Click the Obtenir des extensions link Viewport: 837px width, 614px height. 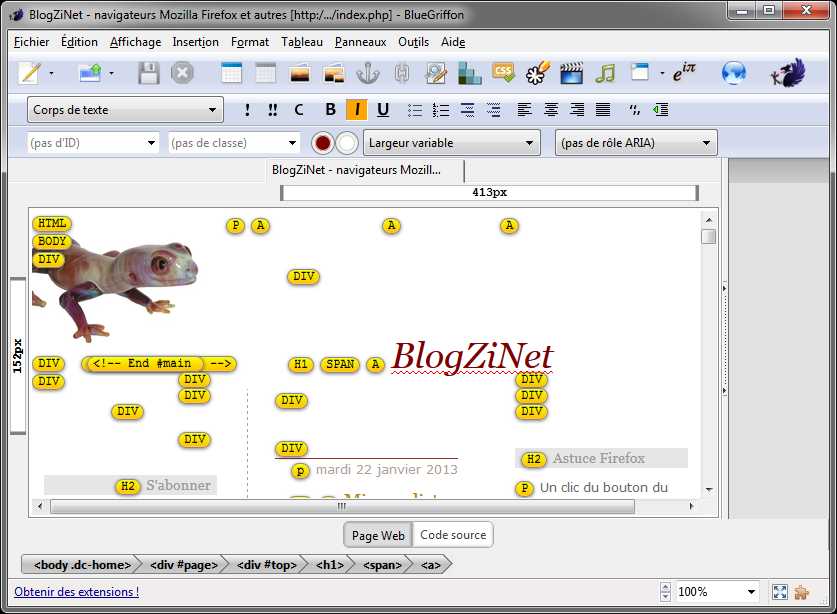(77, 591)
